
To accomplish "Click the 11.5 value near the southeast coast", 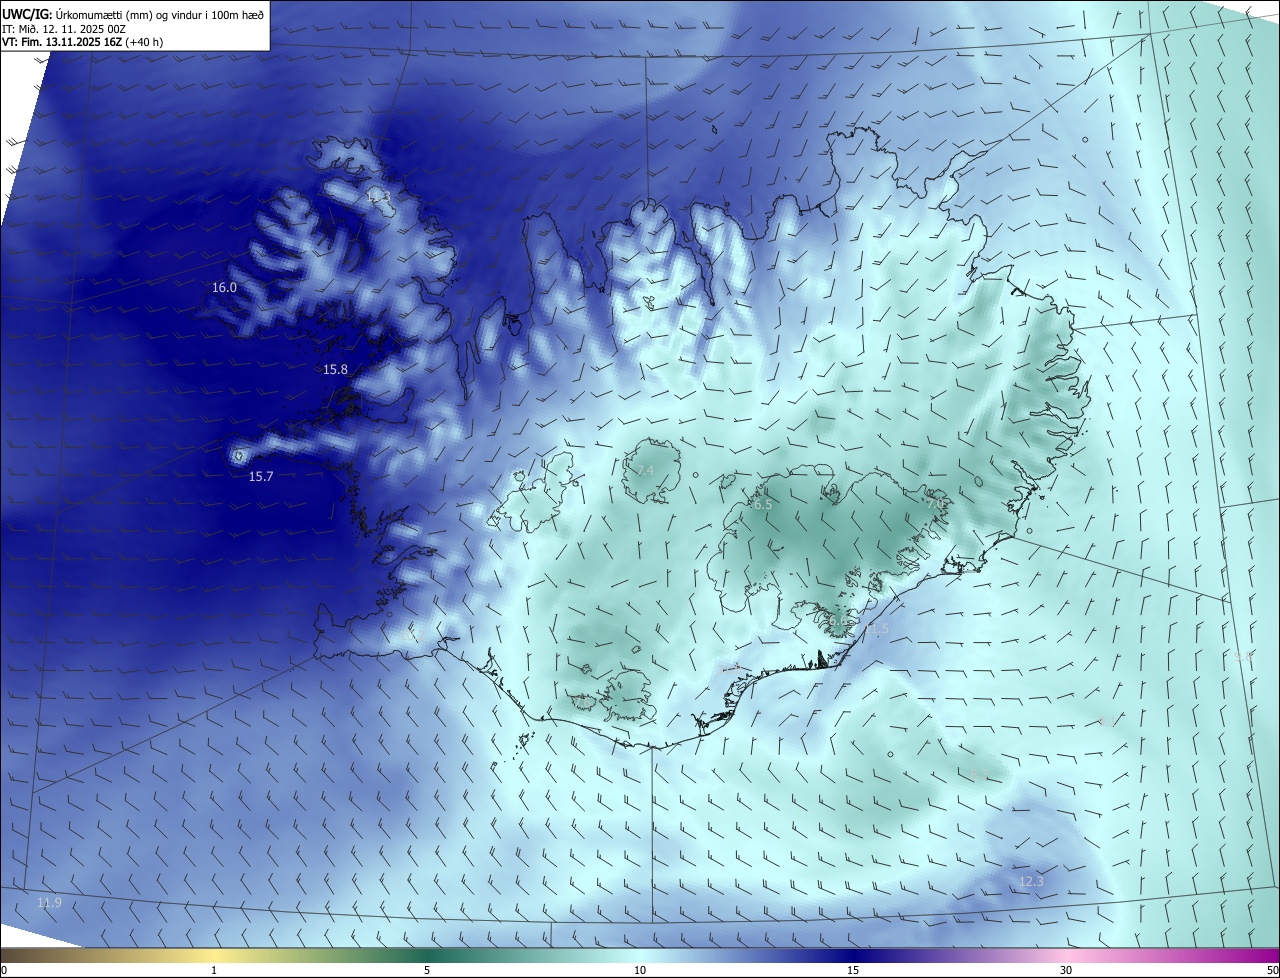I will (877, 629).
